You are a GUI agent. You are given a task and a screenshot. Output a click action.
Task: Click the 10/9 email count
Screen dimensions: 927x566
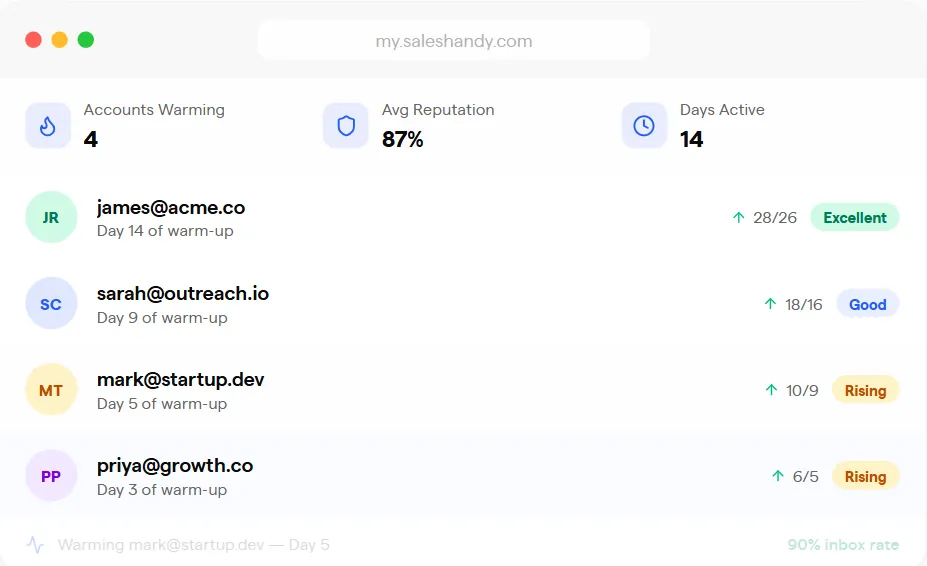click(x=802, y=390)
